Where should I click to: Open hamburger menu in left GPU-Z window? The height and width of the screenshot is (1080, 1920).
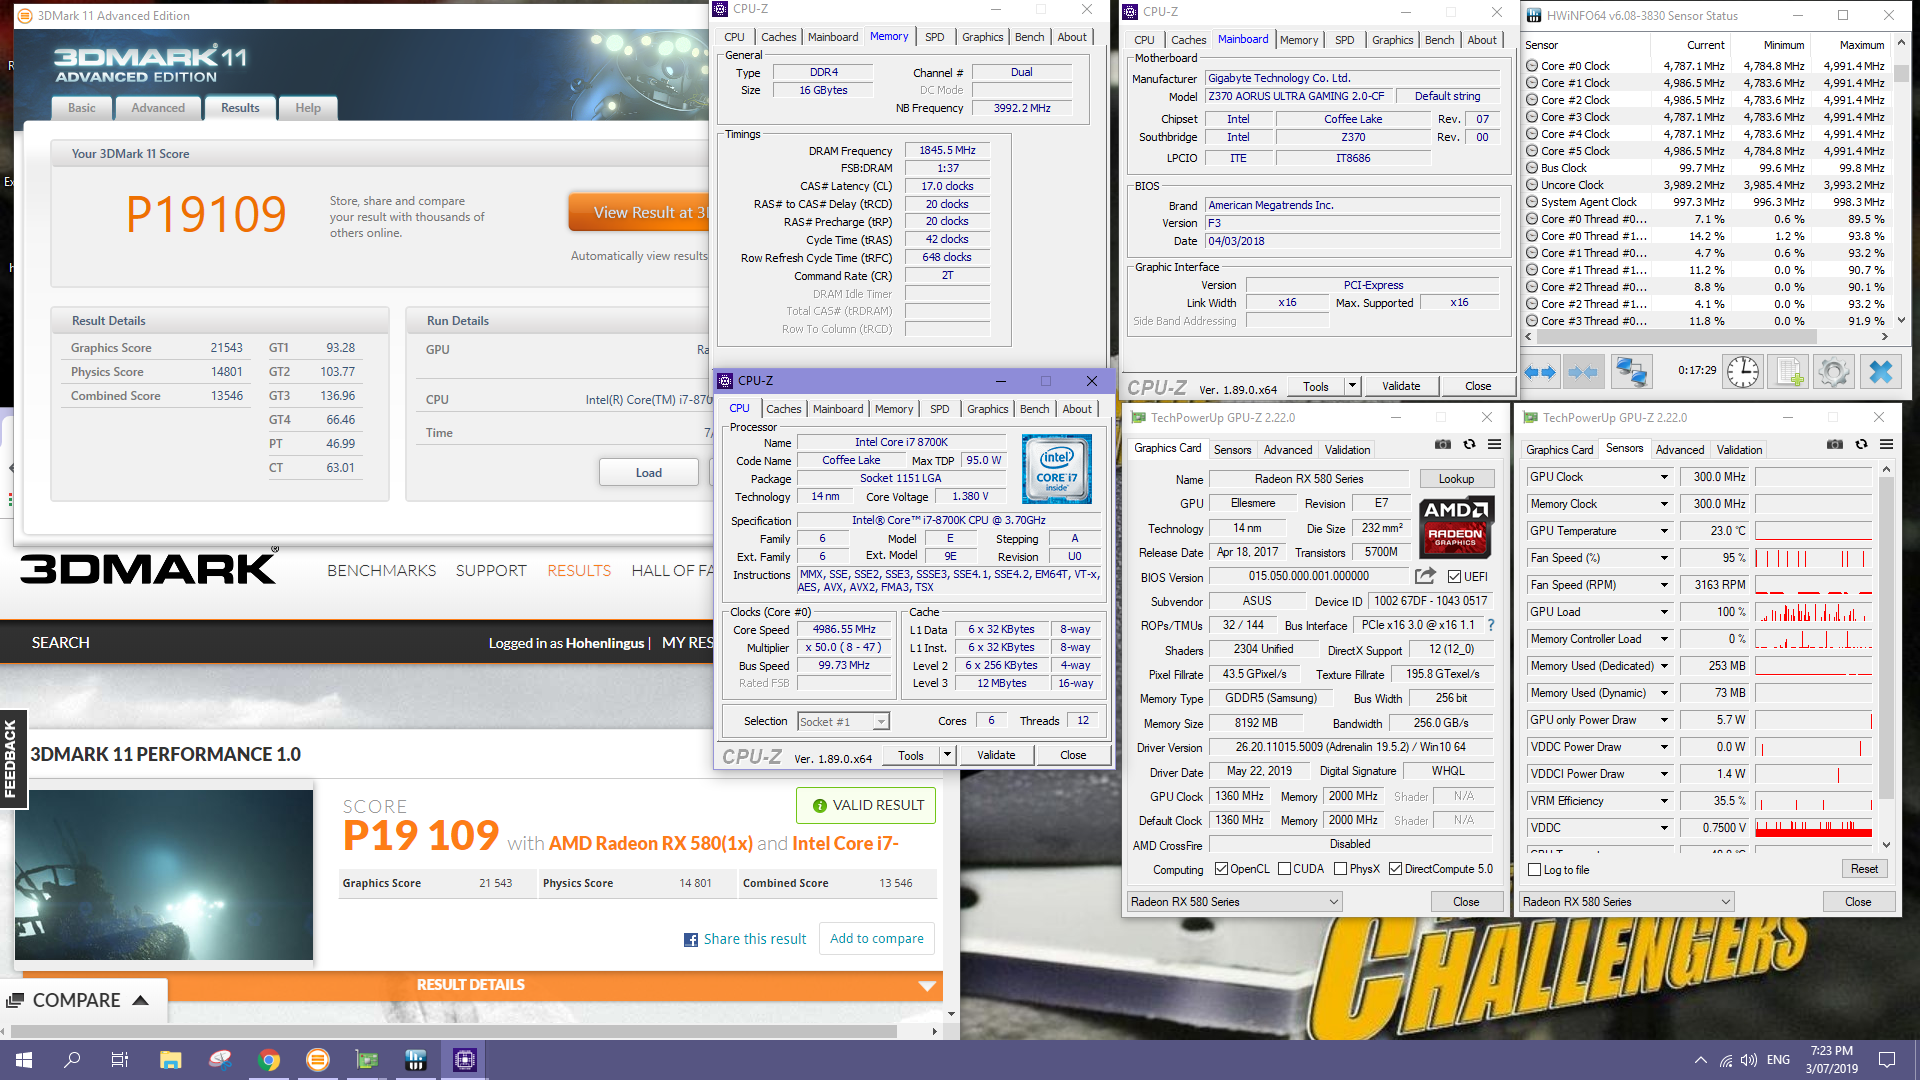tap(1494, 445)
